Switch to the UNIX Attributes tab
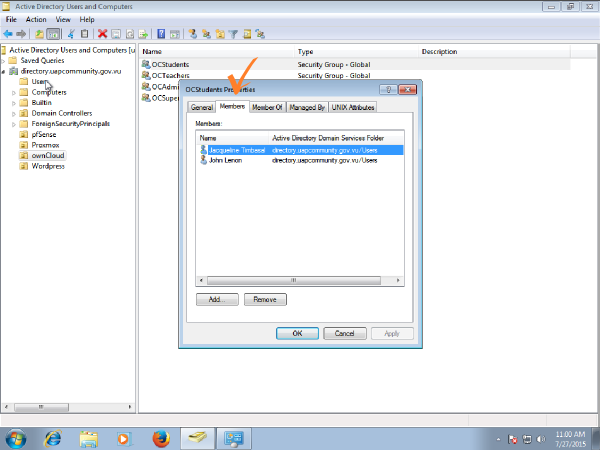600x450 pixels. coord(353,107)
